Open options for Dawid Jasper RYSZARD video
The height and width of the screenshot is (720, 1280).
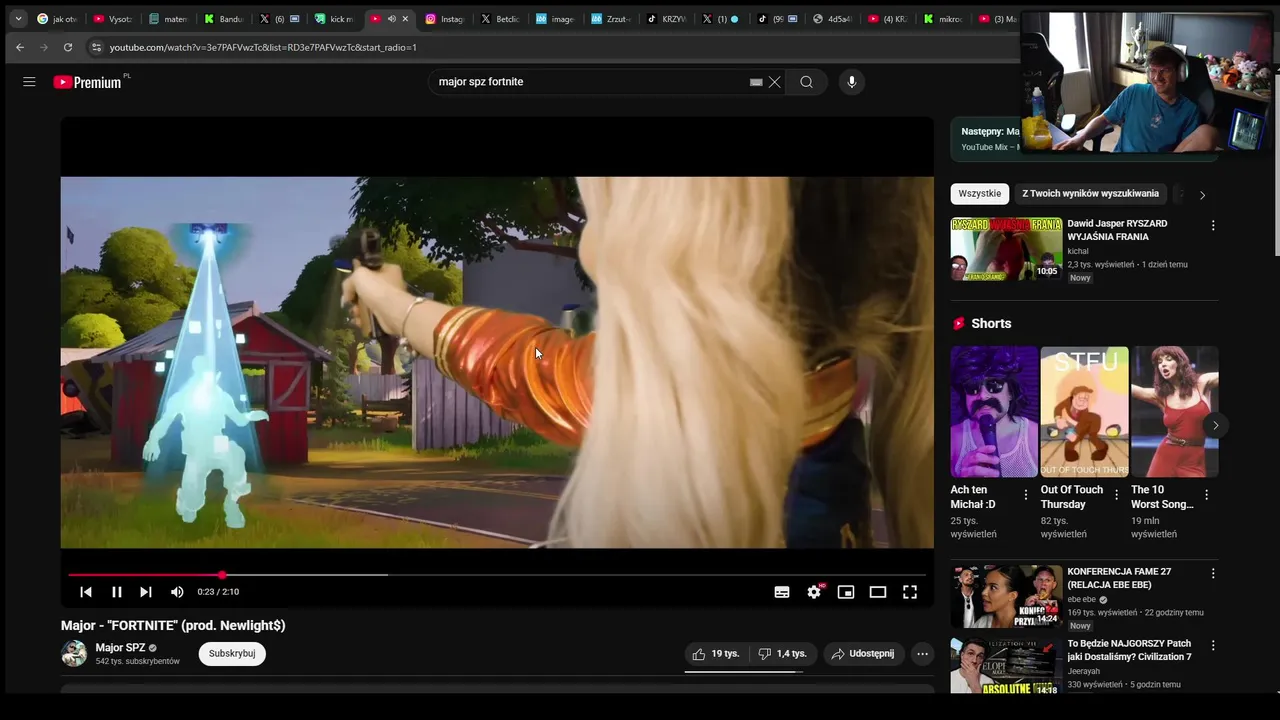(x=1213, y=226)
